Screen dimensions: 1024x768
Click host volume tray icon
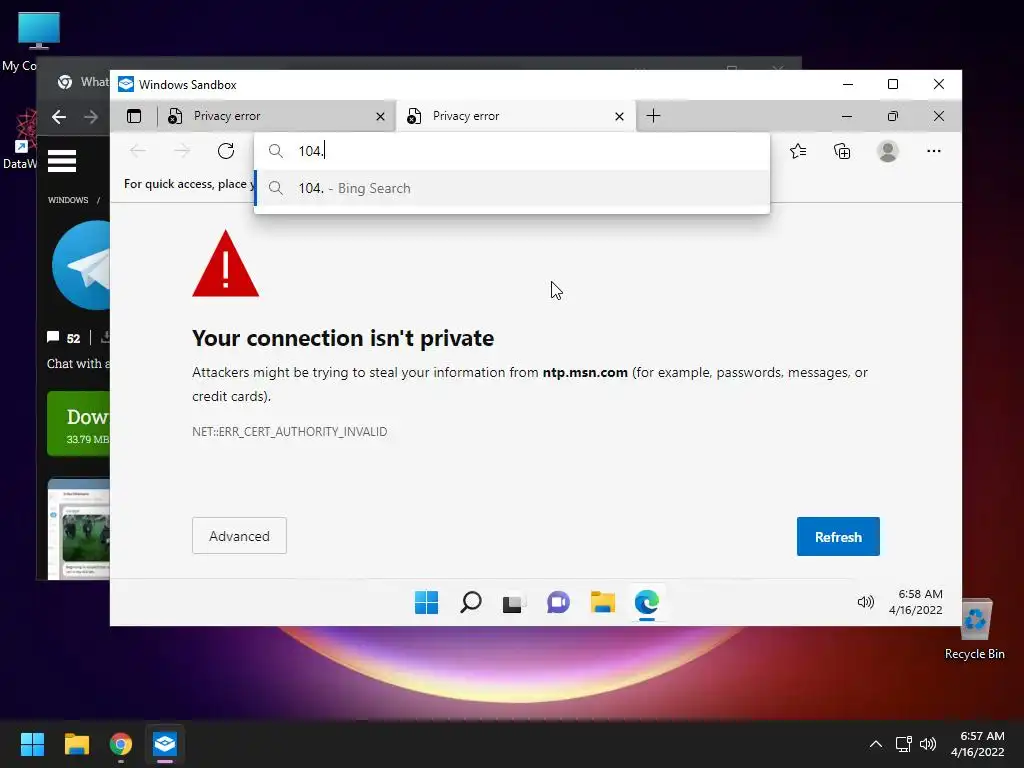point(928,744)
